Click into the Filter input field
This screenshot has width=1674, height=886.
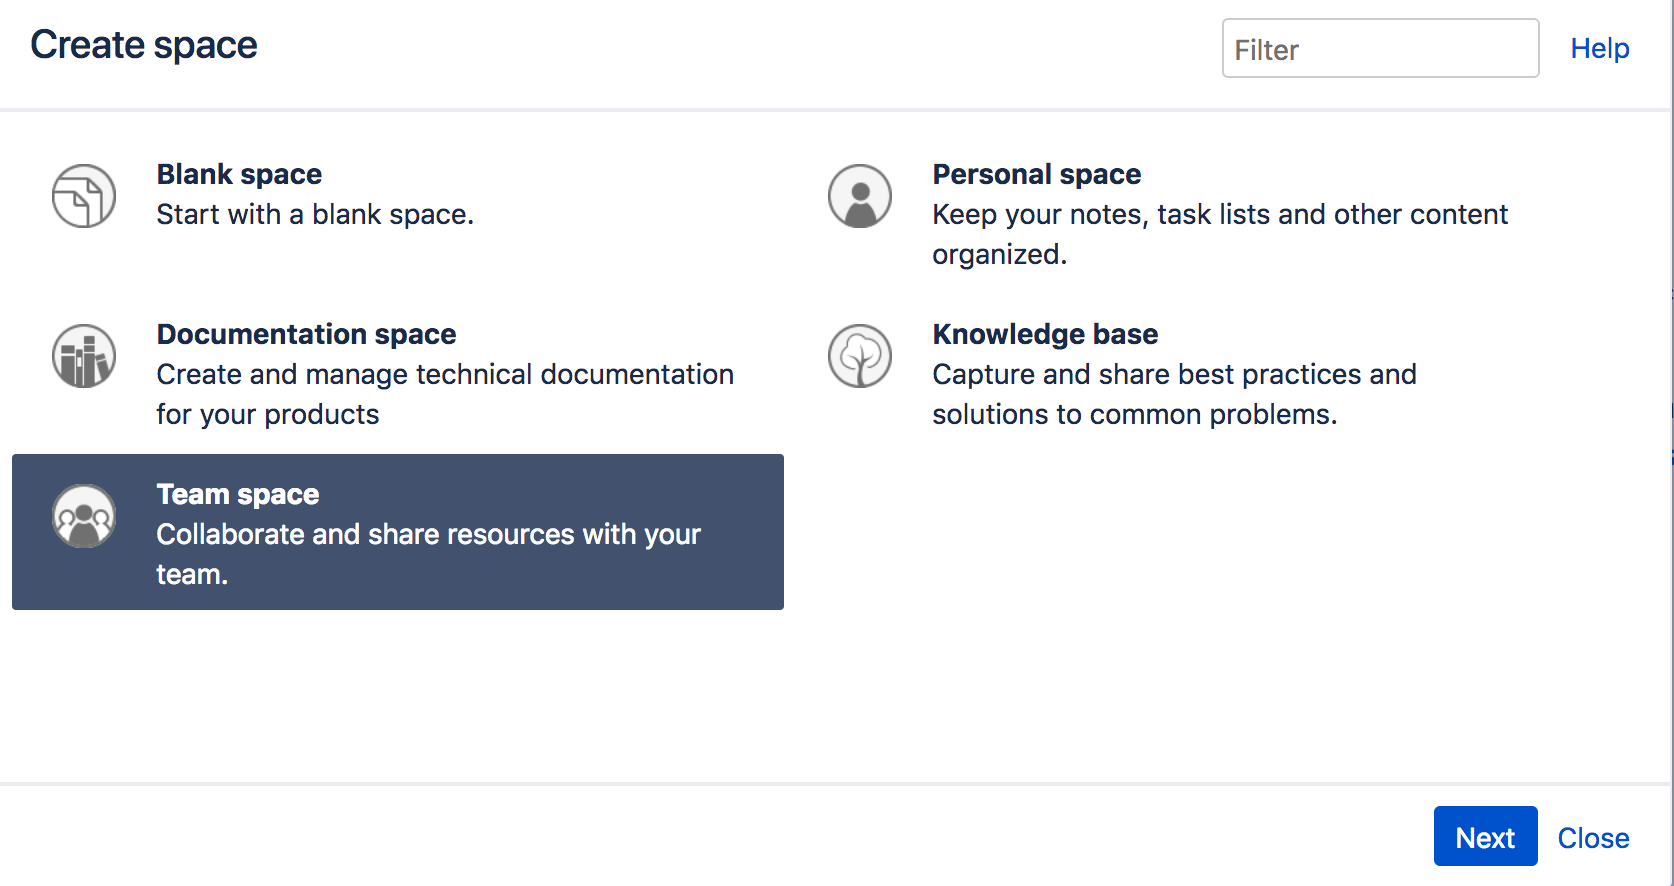click(x=1380, y=48)
